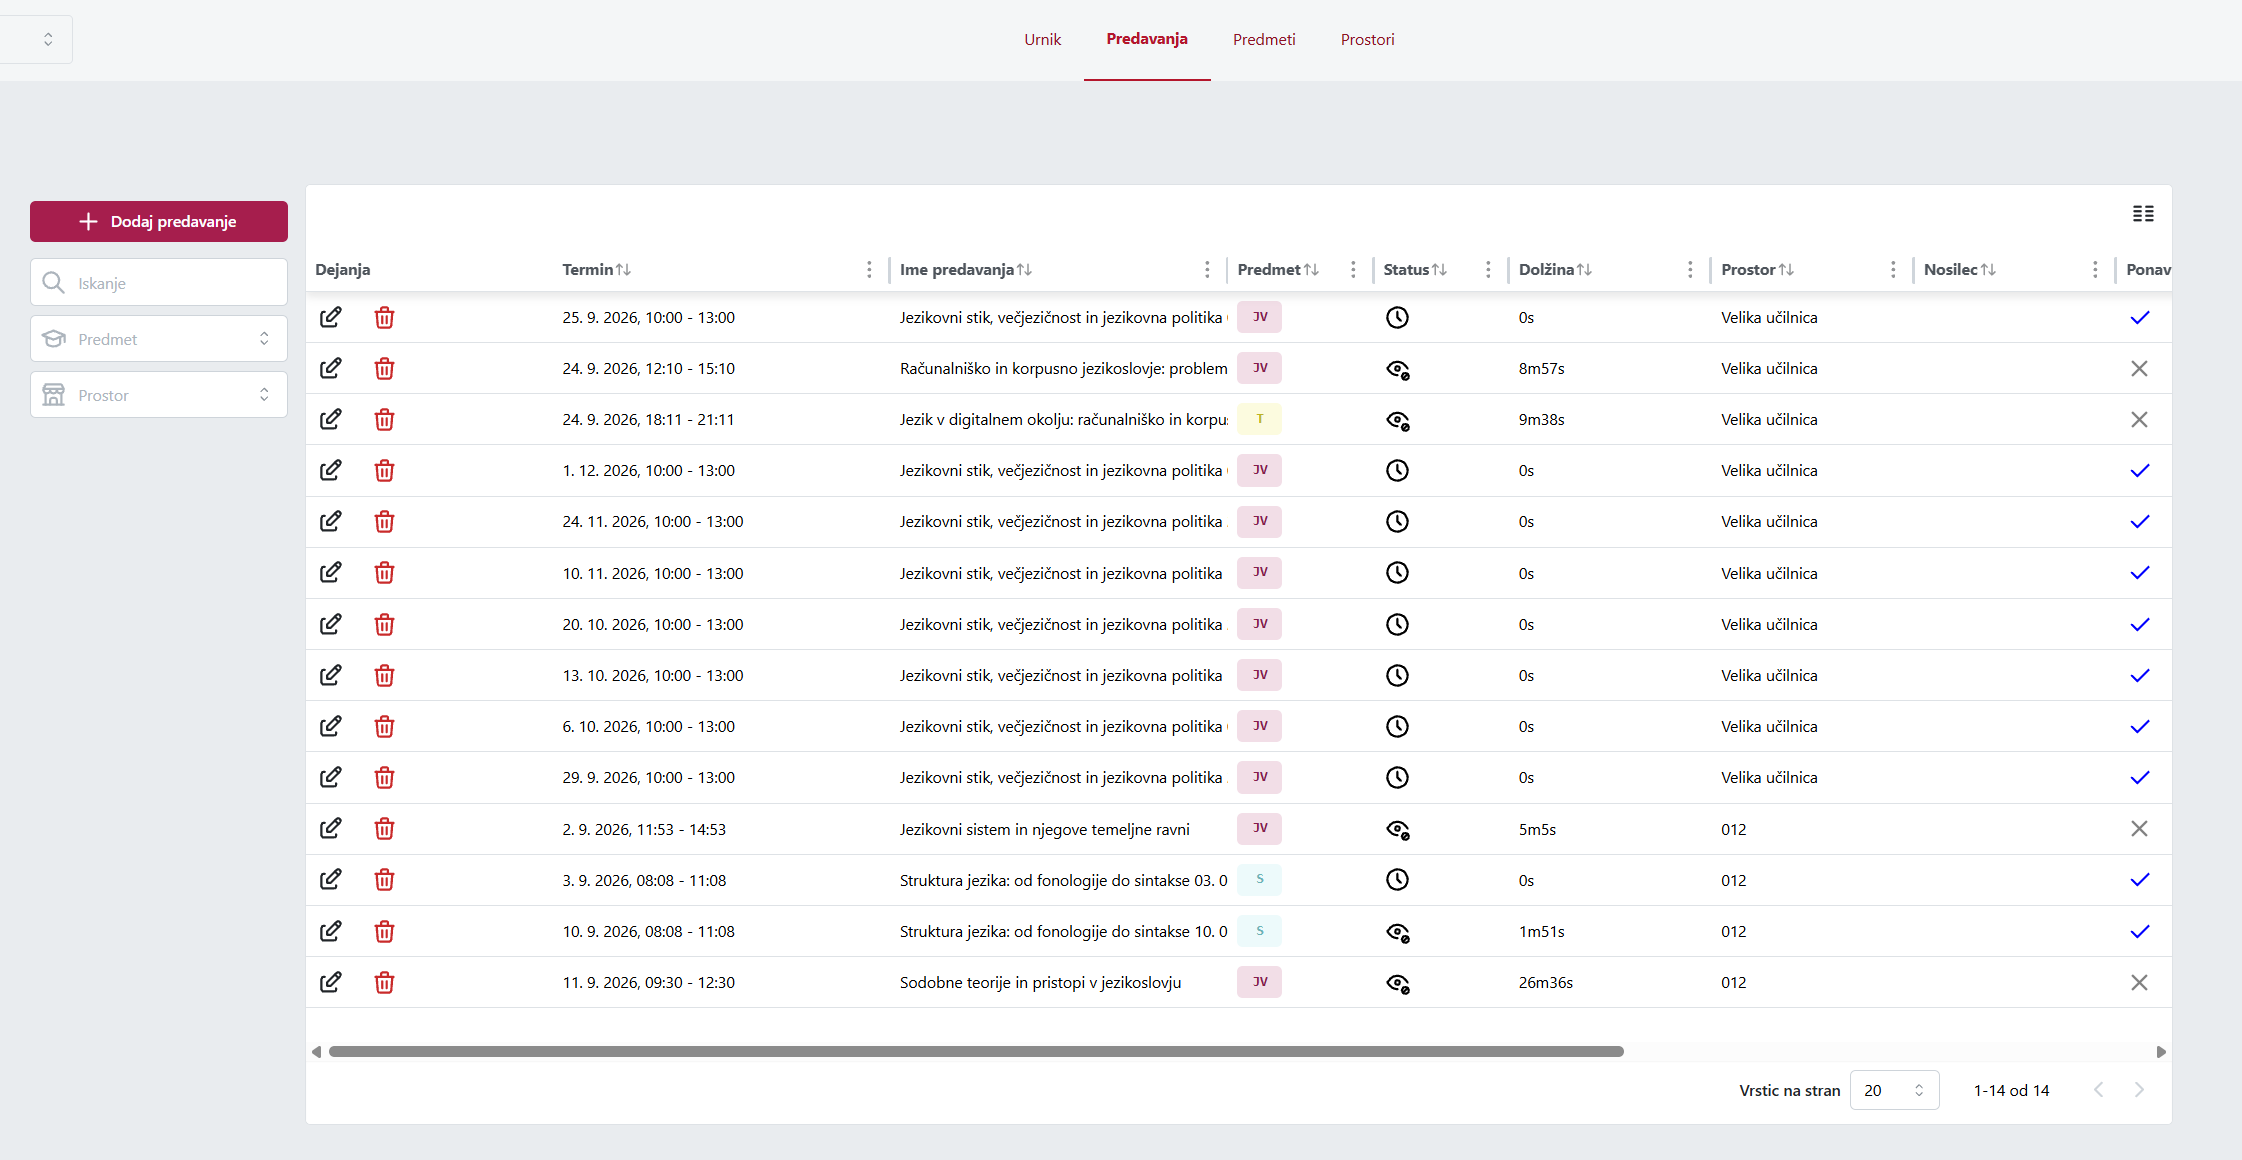Viewport: 2242px width, 1160px height.
Task: Open Ime predavanja column options menu
Action: coord(1207,269)
